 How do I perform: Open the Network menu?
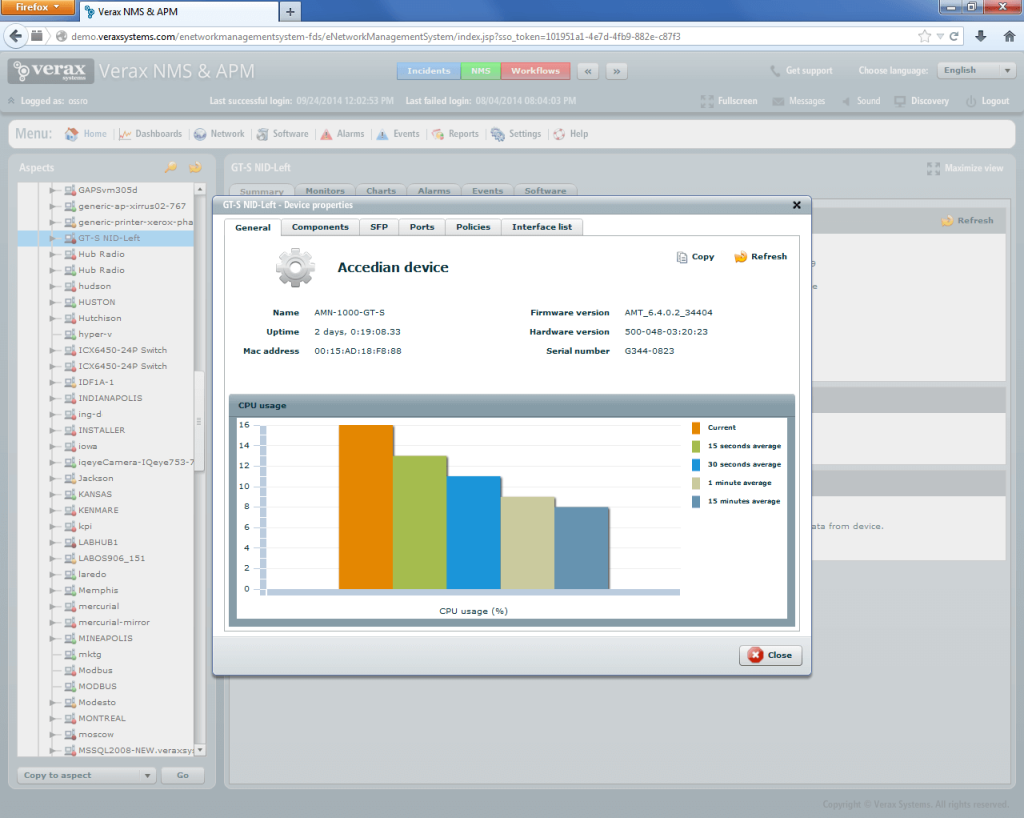(x=219, y=134)
